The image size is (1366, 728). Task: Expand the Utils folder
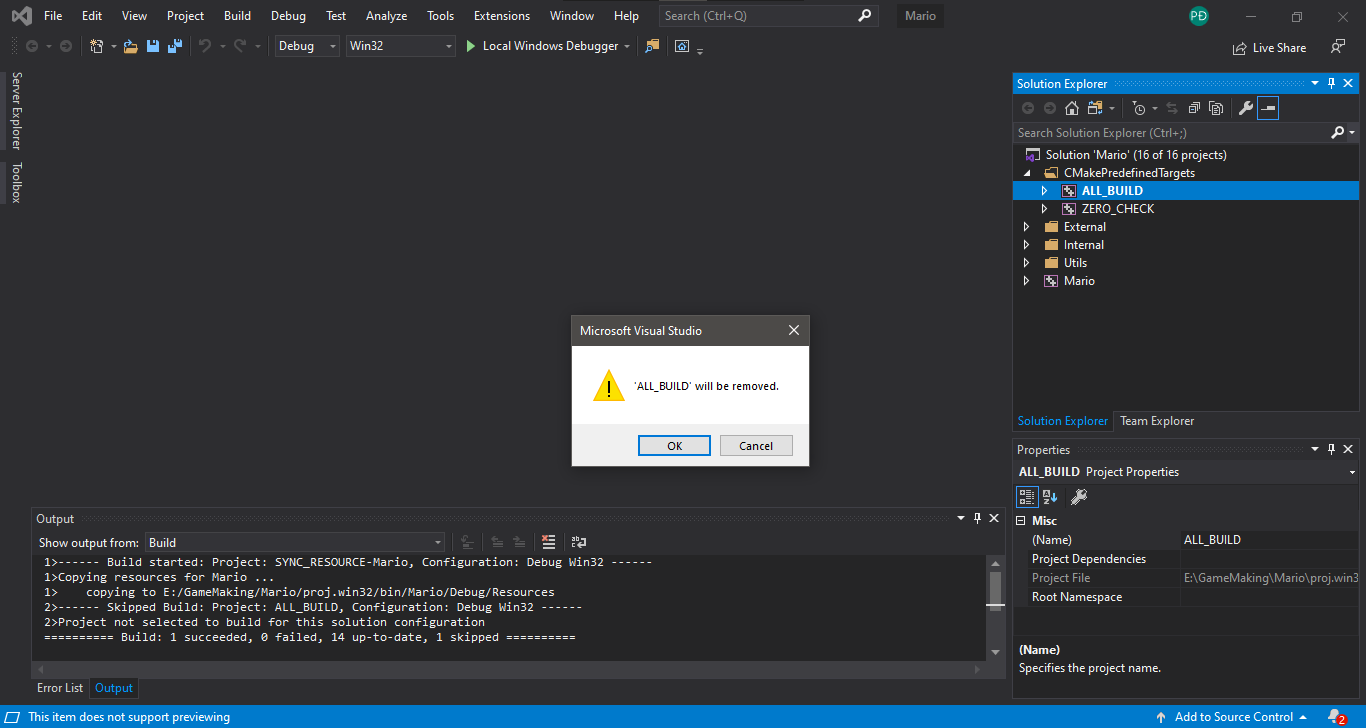pyautogui.click(x=1027, y=263)
